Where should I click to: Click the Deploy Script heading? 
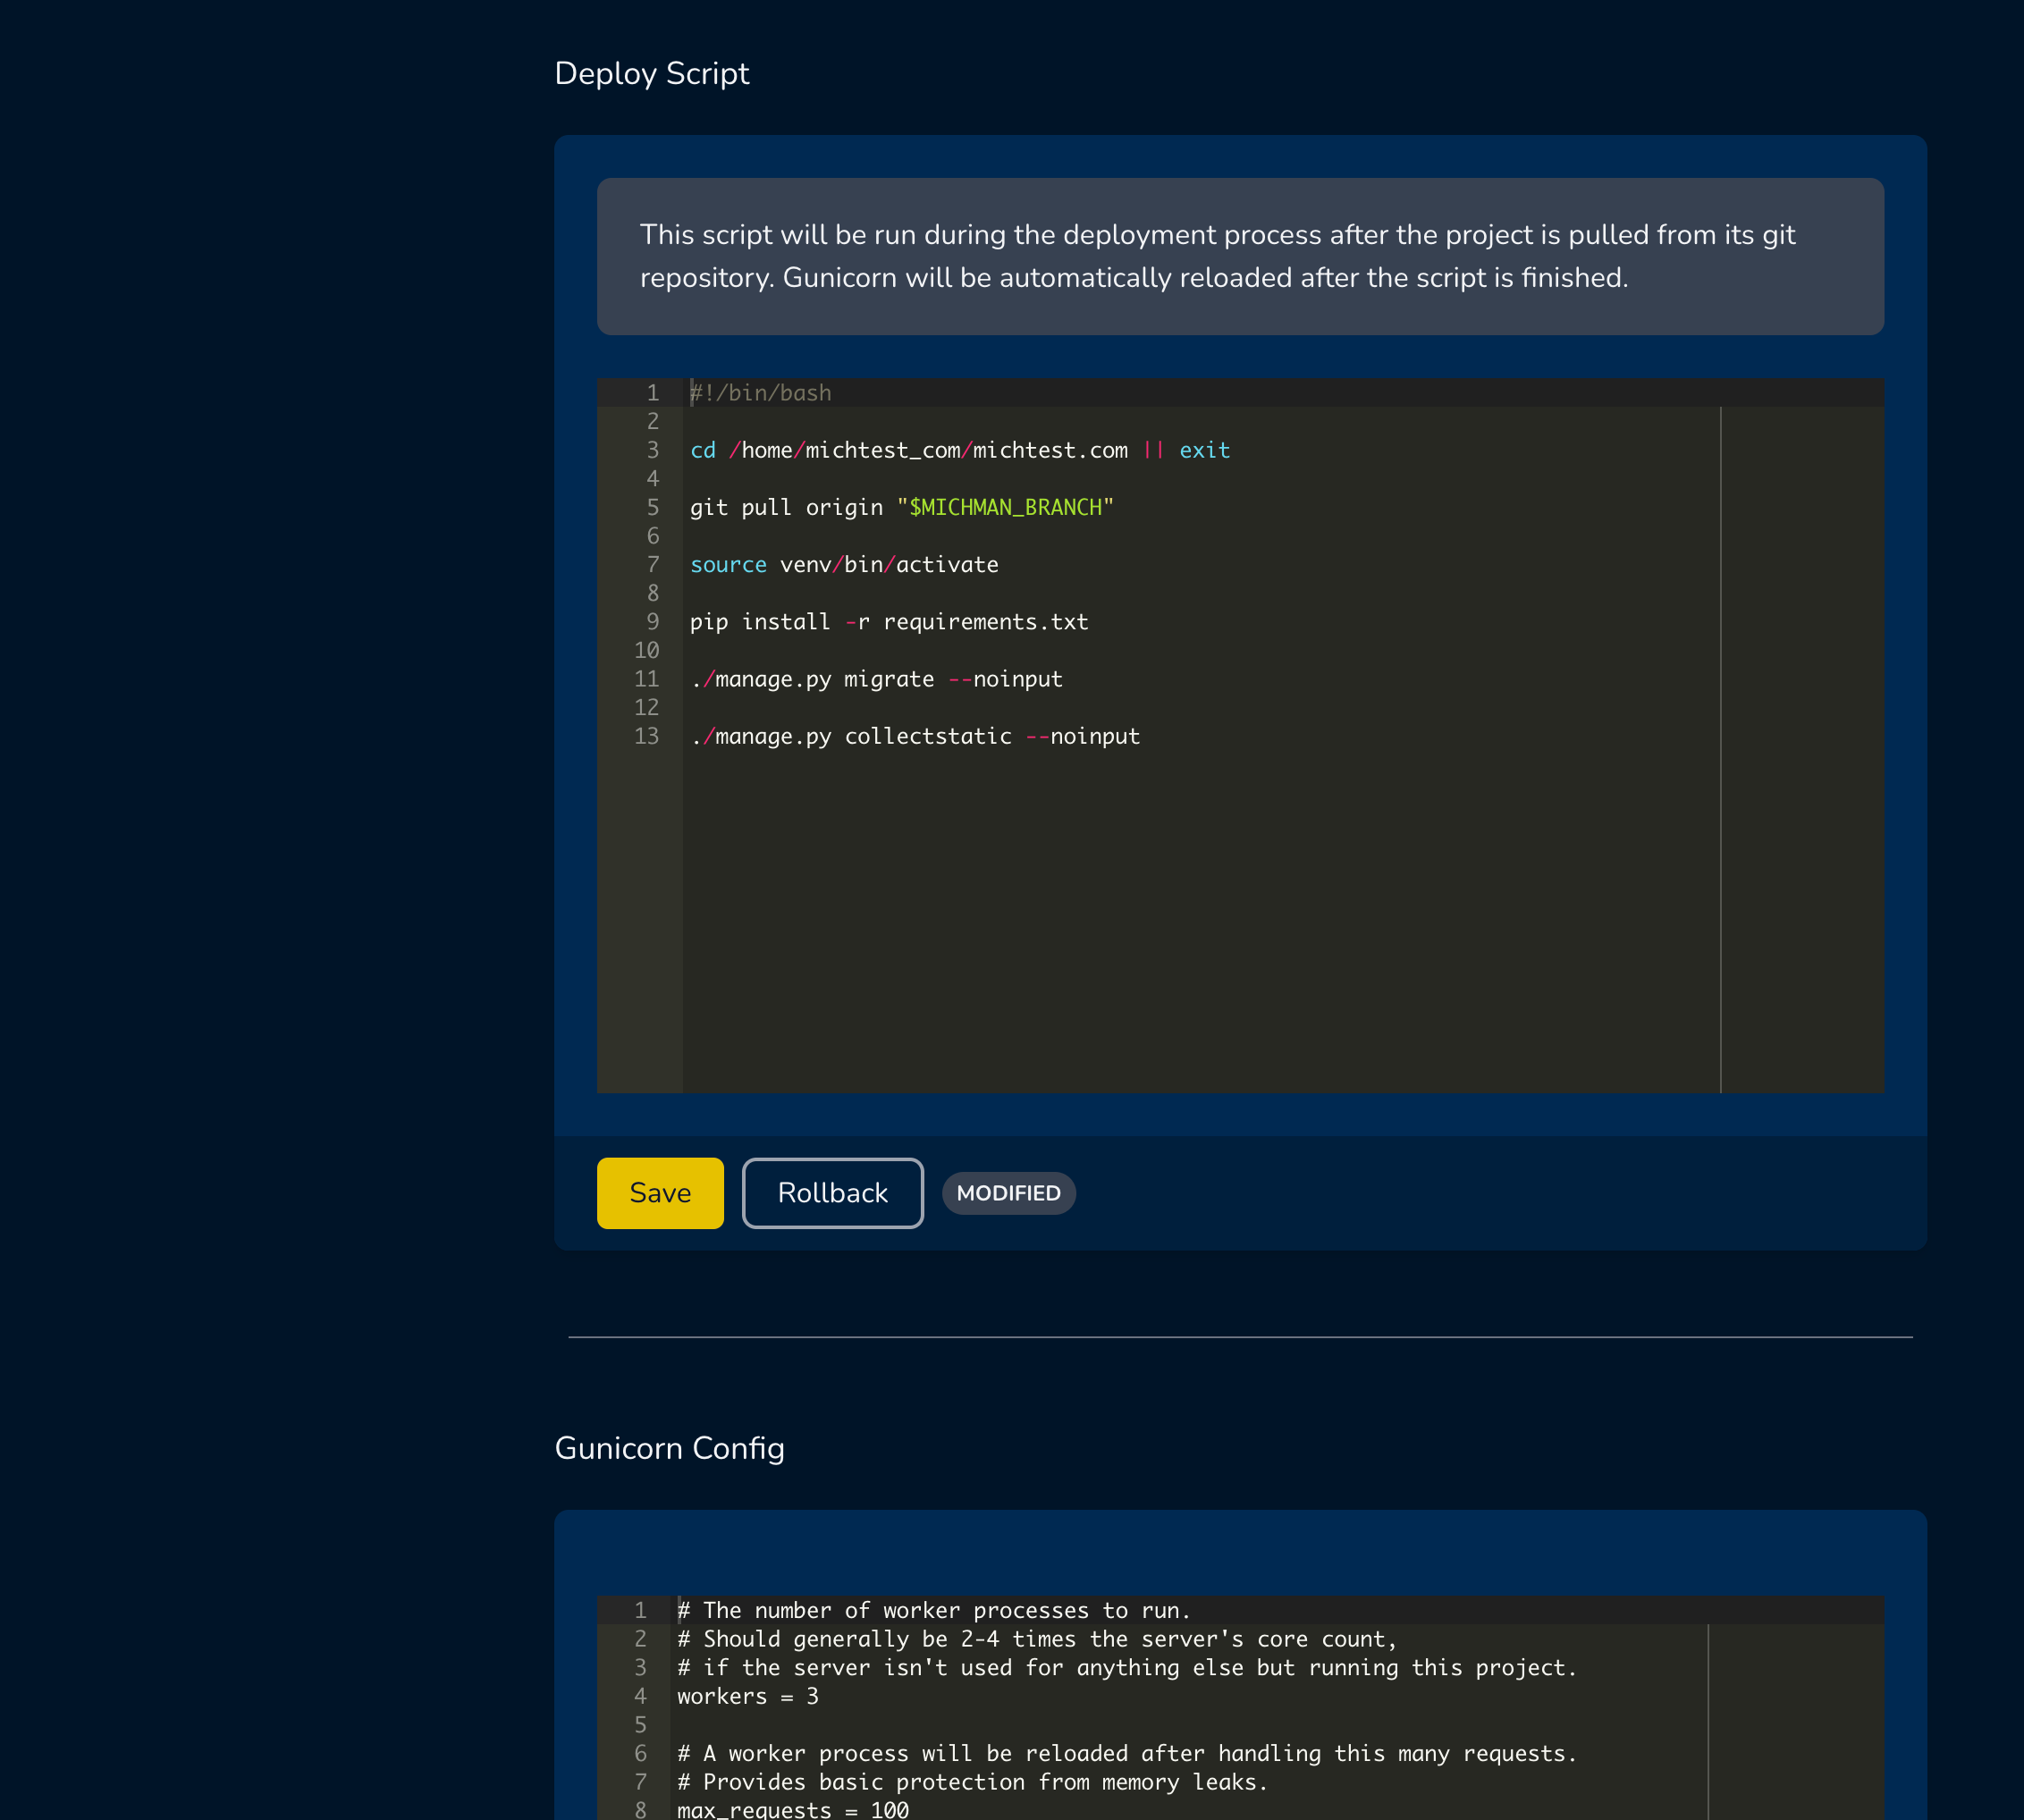[x=651, y=73]
